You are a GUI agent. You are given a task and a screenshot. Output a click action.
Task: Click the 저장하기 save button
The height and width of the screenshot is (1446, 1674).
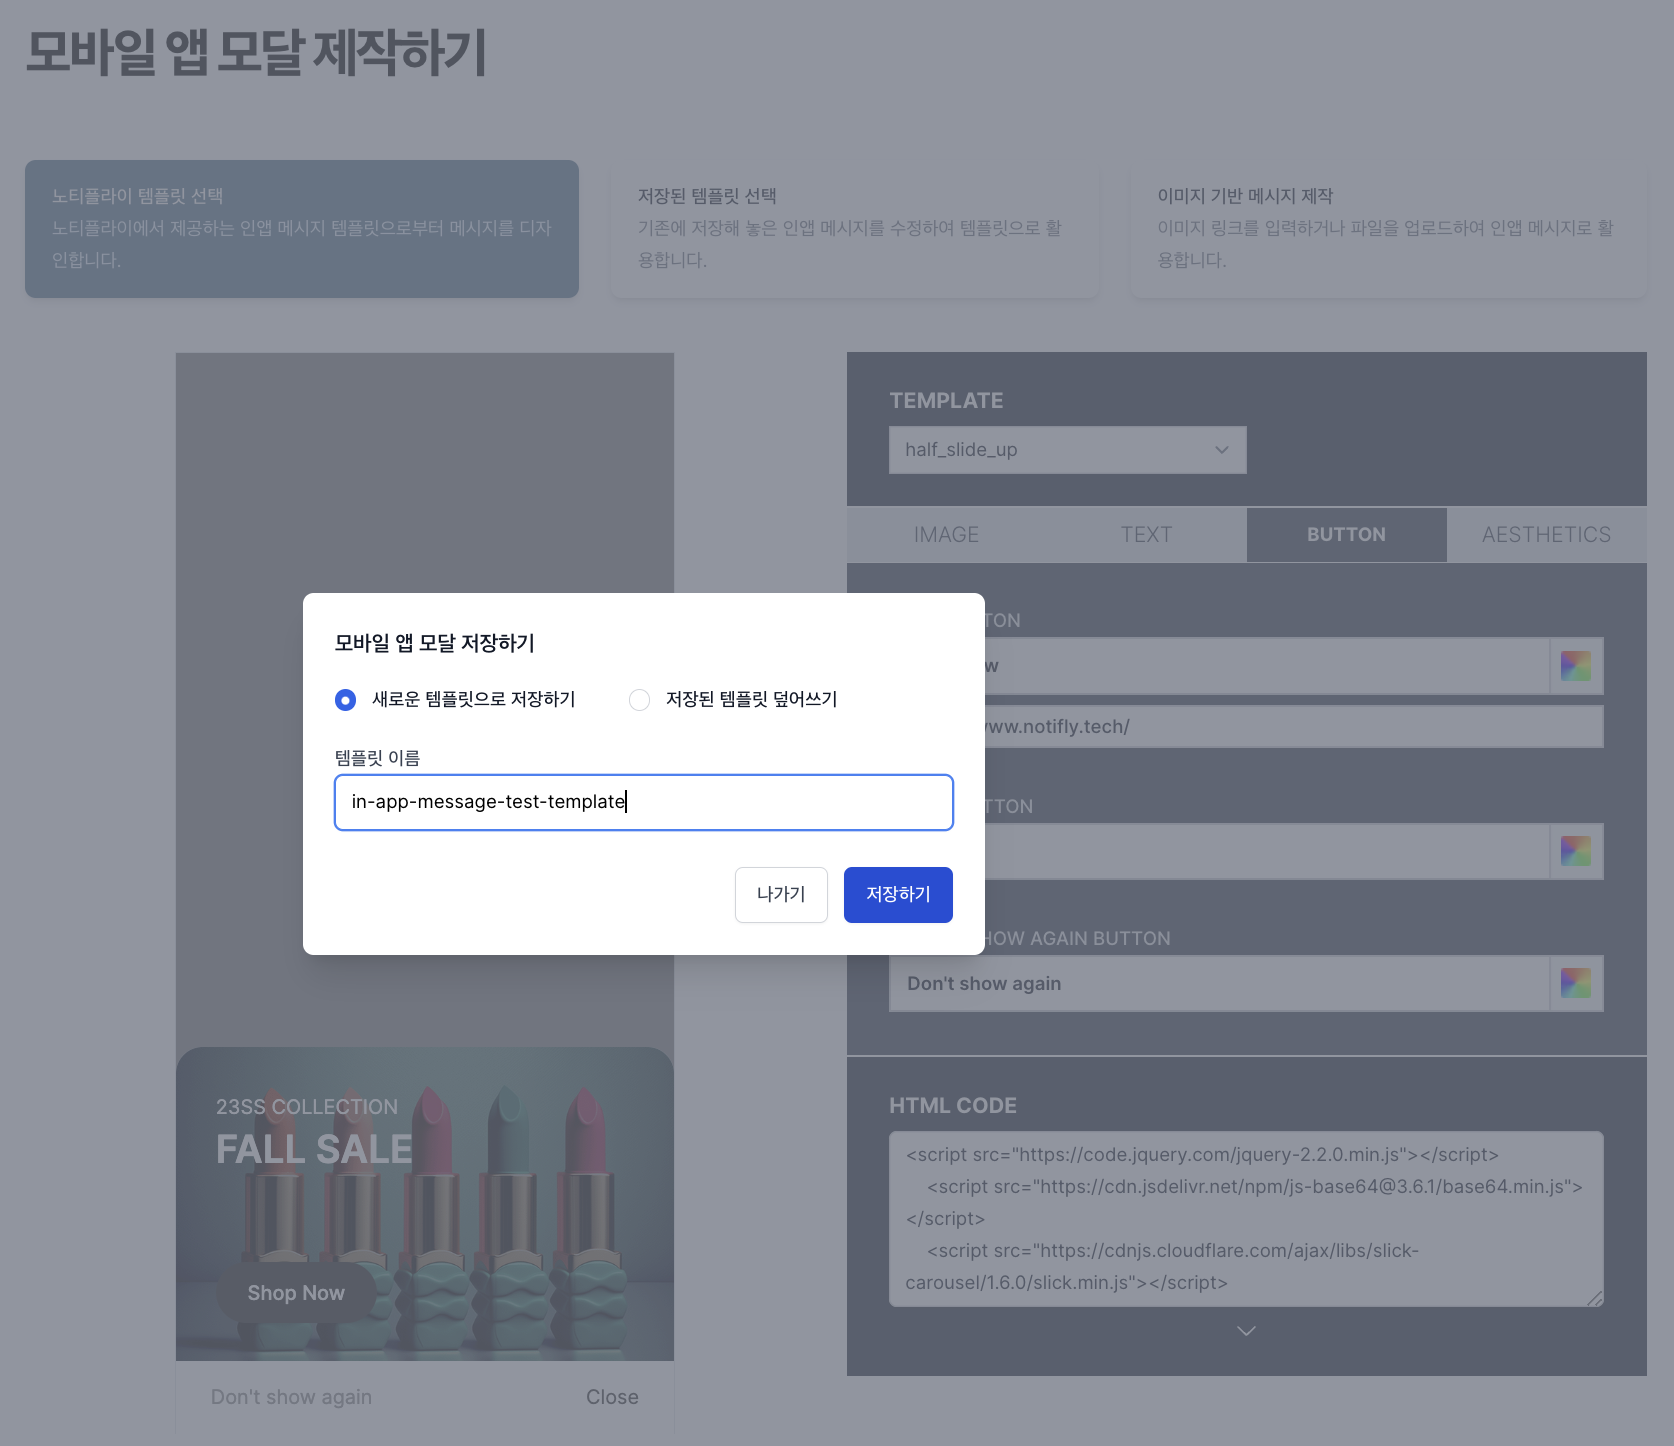tap(897, 894)
